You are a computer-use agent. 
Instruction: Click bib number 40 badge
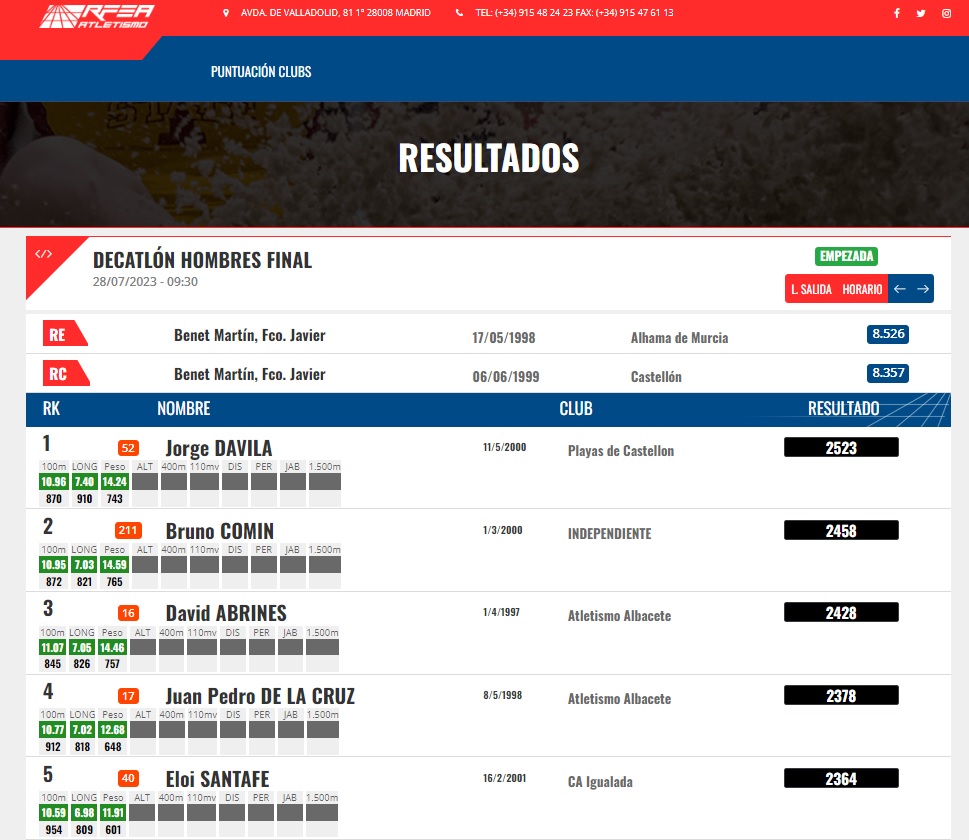pos(128,778)
